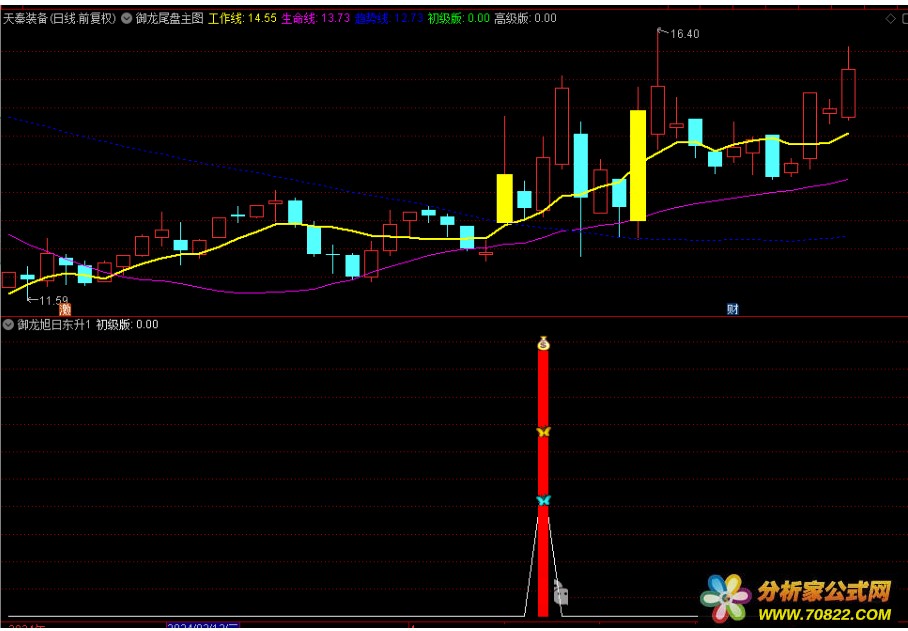This screenshot has width=908, height=631.
Task: Select the stock title 天秦装备(日线.前复权)
Action: (x=60, y=19)
